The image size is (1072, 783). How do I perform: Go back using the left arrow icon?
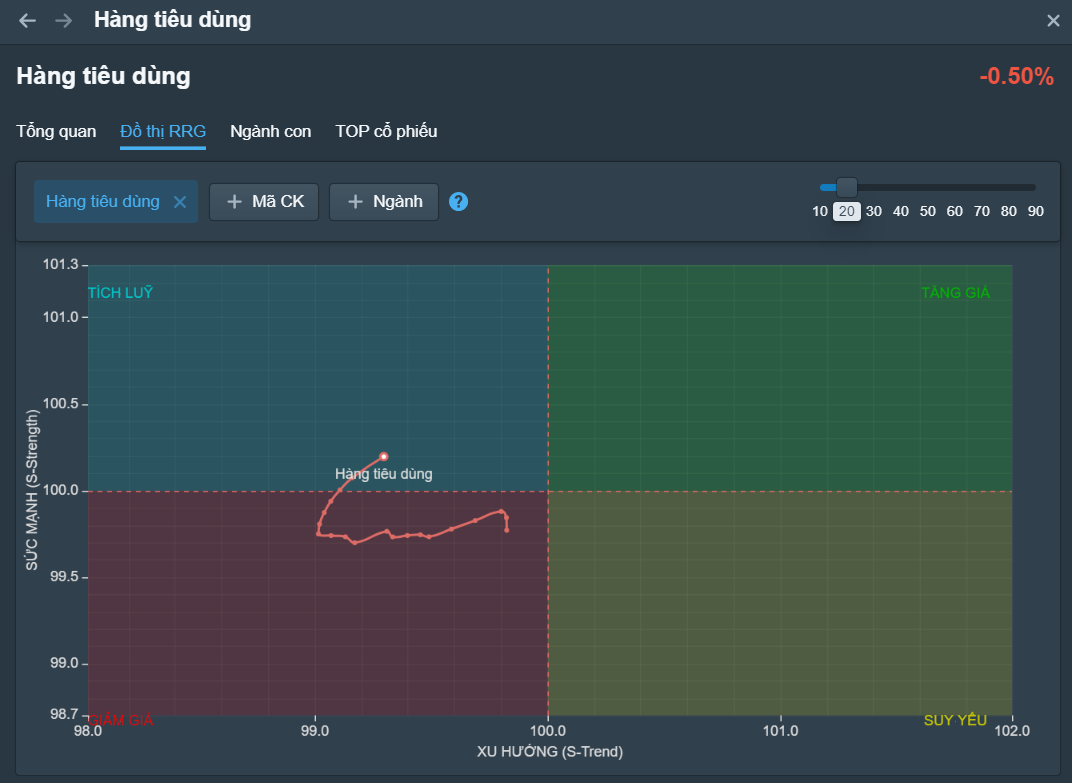[x=27, y=21]
